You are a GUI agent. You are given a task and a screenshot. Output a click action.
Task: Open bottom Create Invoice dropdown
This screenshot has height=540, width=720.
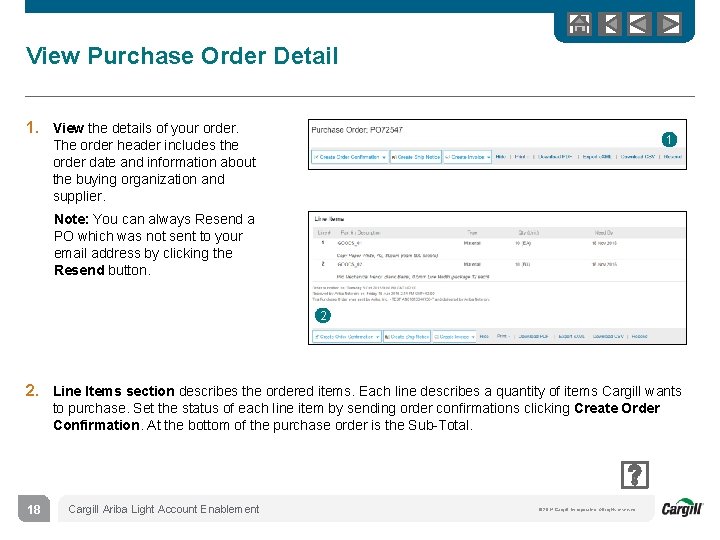point(454,337)
